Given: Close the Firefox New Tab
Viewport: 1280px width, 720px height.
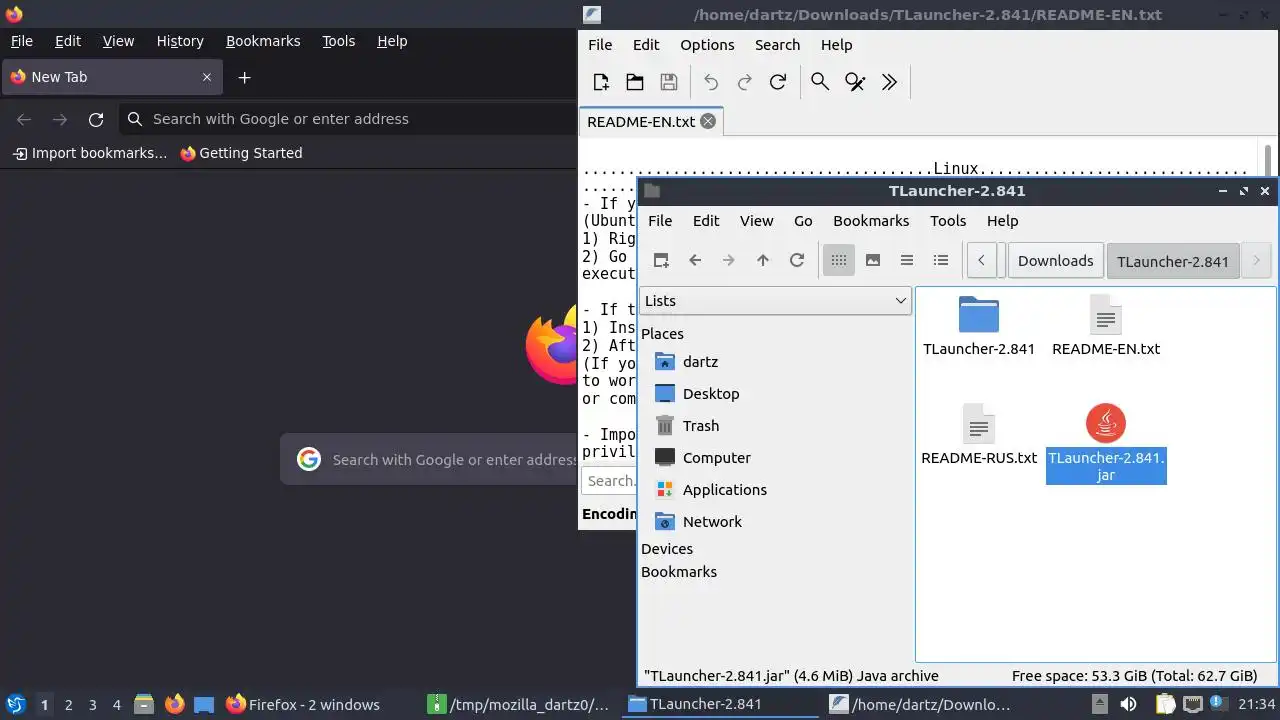Looking at the screenshot, I should pos(207,77).
